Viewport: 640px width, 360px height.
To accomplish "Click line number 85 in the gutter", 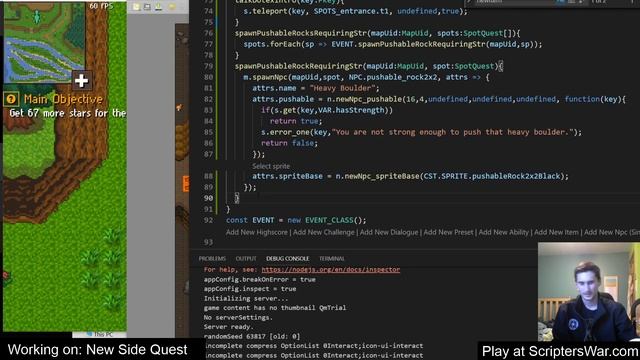I will point(208,132).
